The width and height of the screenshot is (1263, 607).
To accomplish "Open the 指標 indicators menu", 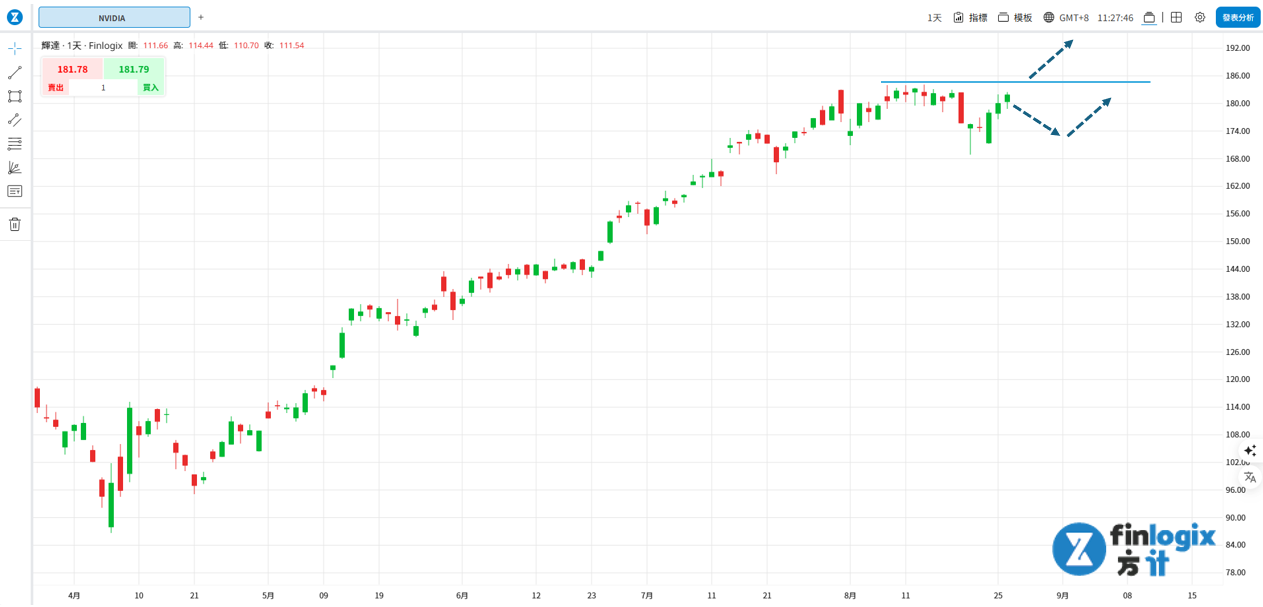I will (970, 17).
